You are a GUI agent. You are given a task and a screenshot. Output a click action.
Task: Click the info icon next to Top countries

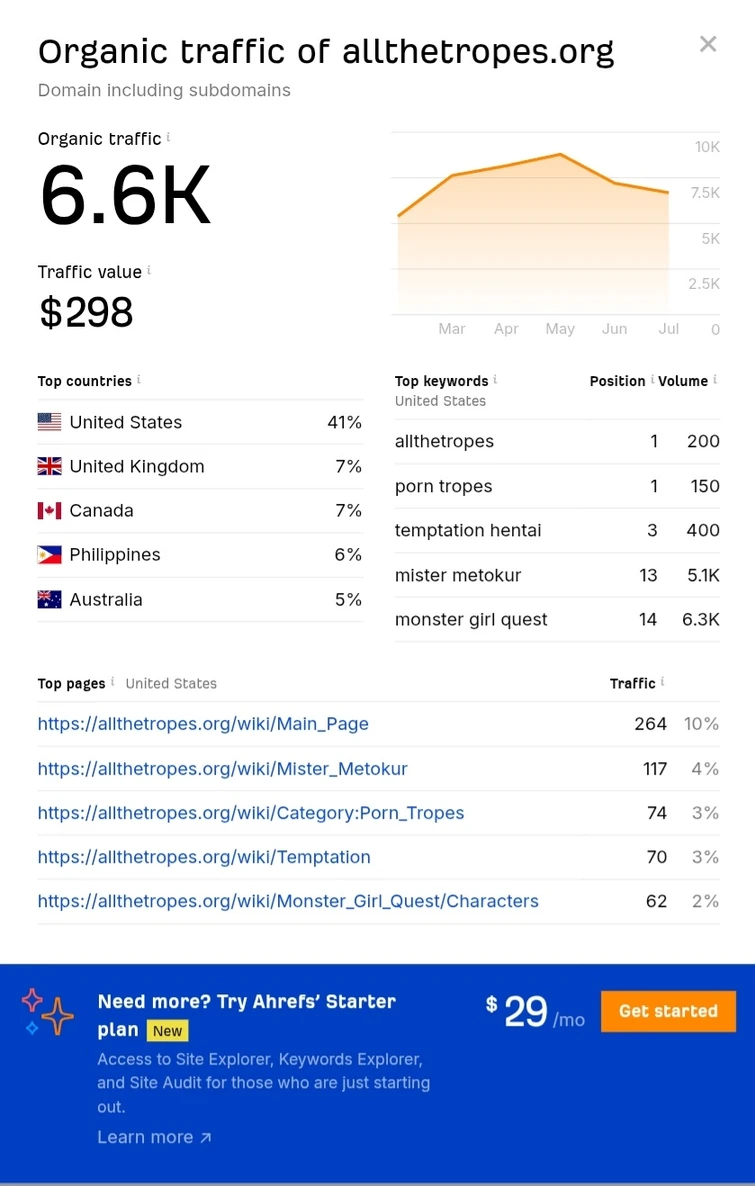coord(138,379)
